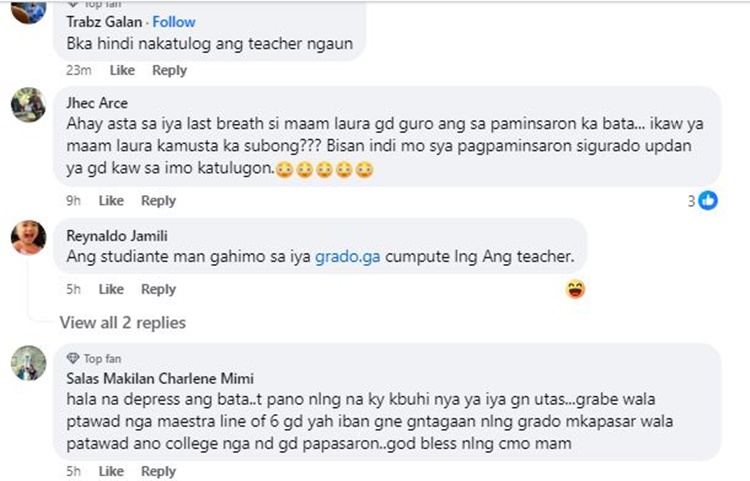Click the laughing emoji reaction on Reynaldo's comment
Image resolution: width=750 pixels, height=481 pixels.
pos(575,289)
